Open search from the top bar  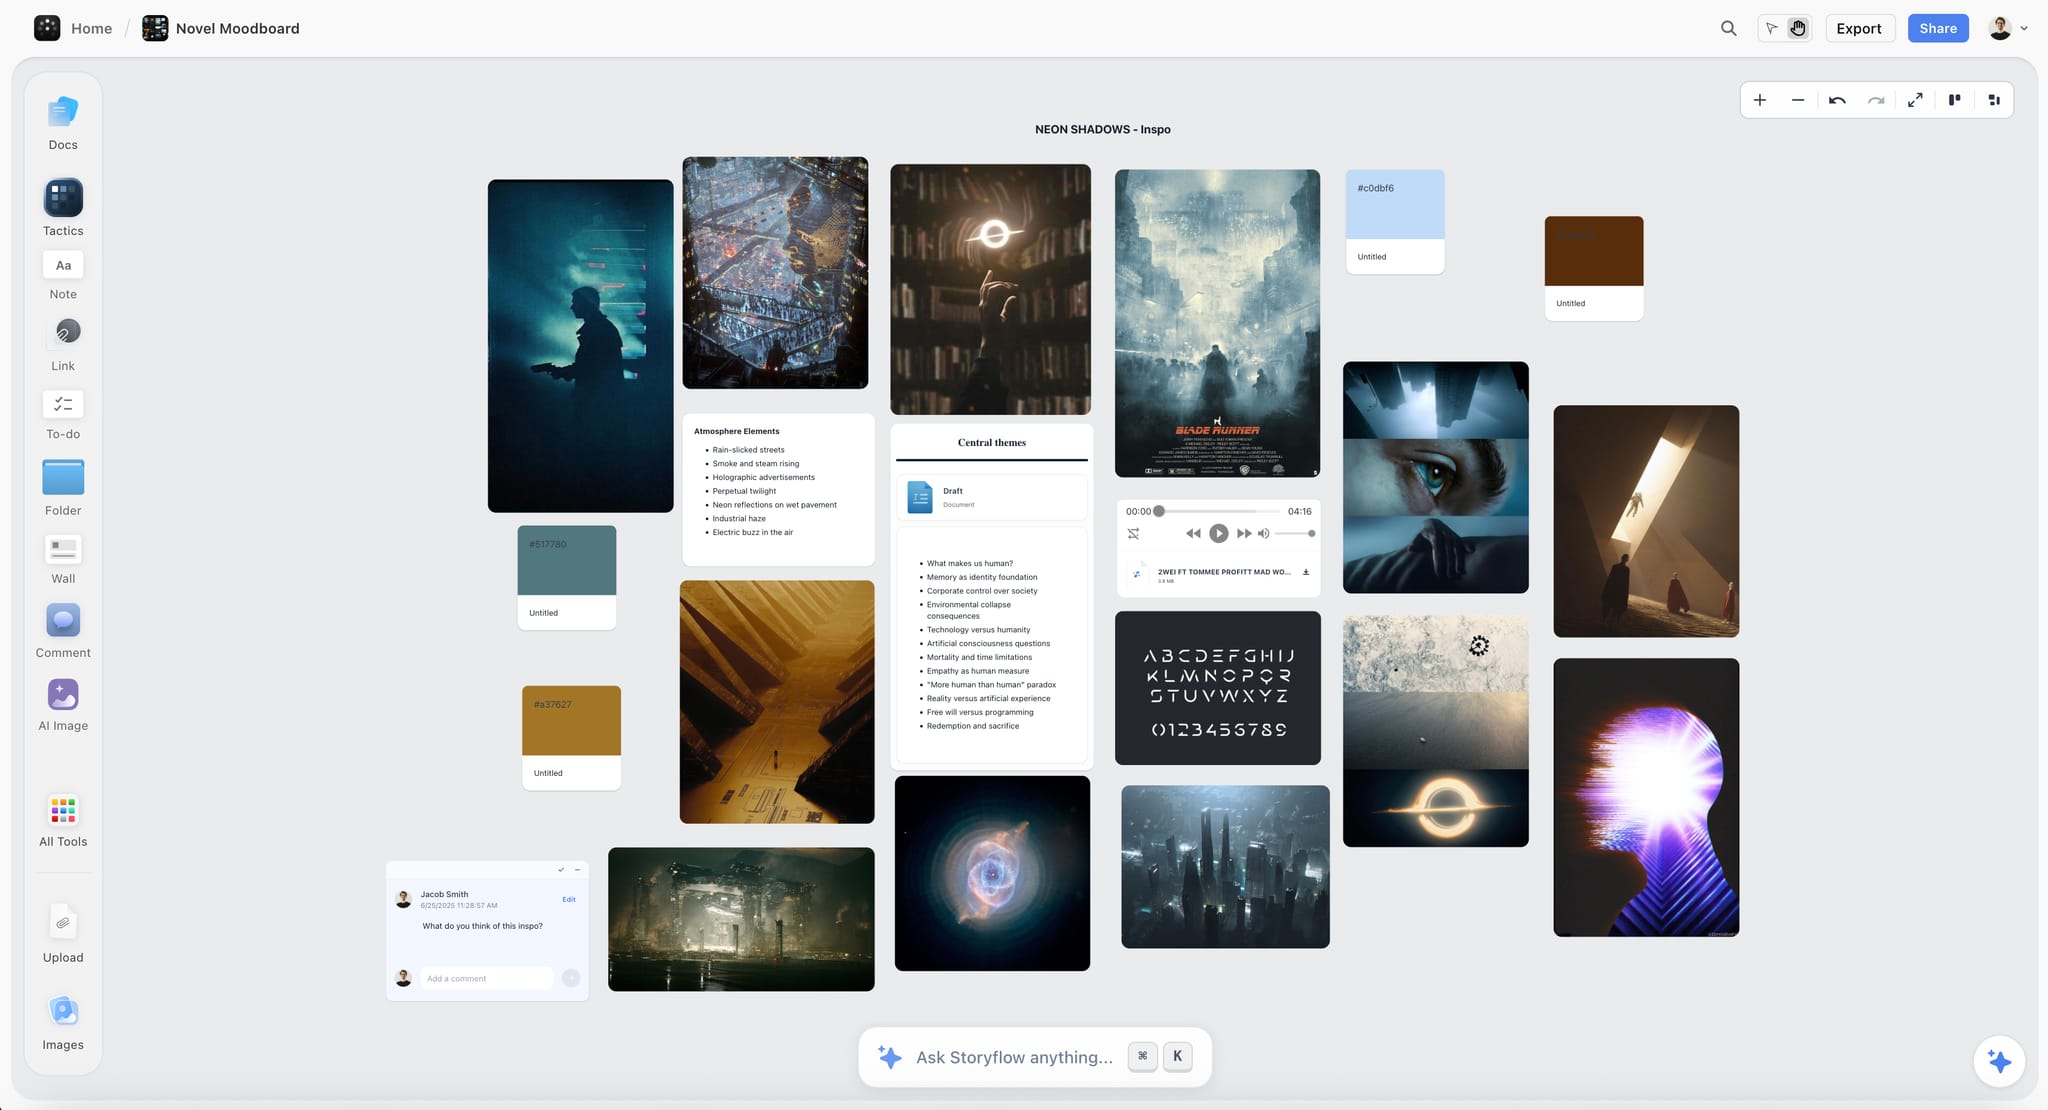[1728, 28]
